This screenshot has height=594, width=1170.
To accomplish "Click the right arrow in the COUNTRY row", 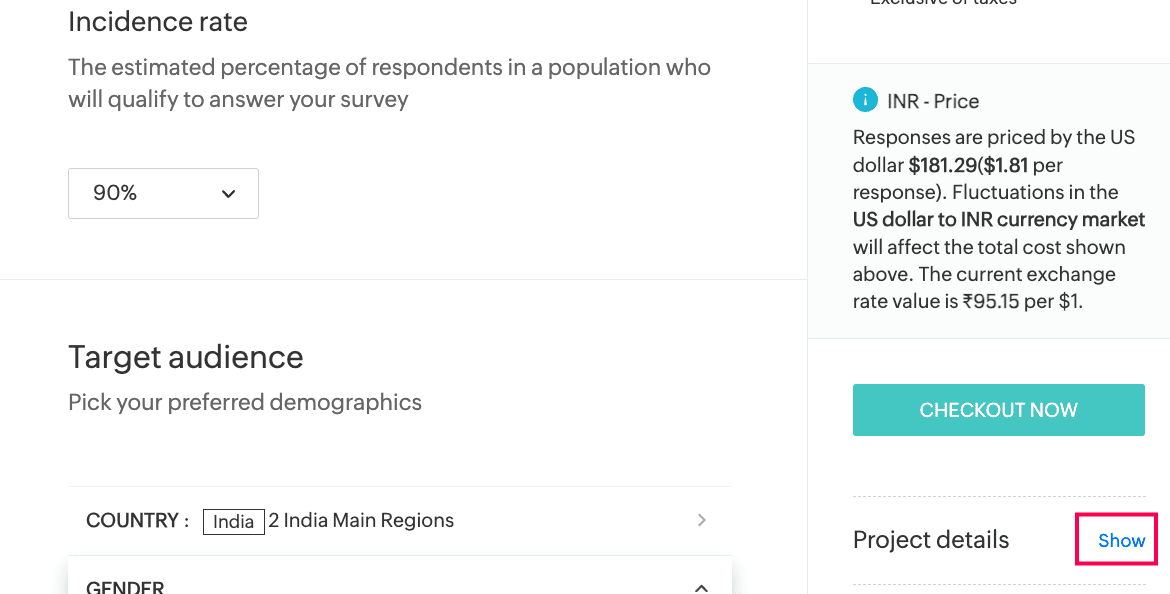I will (701, 520).
